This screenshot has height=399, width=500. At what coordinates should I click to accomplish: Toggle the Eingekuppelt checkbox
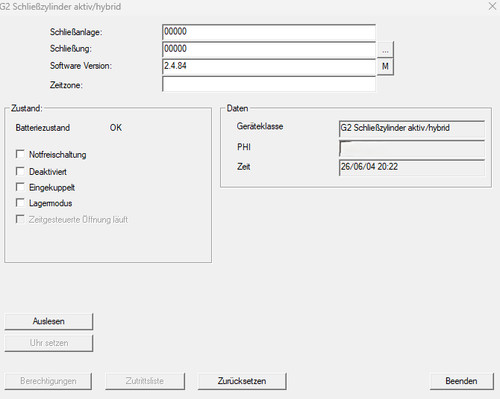tap(20, 187)
